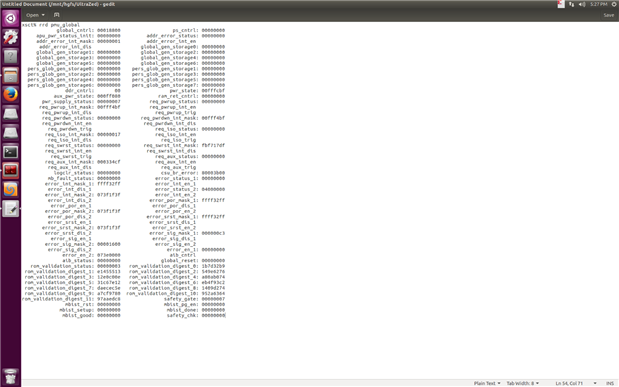Viewport: 619px width, 387px height.
Task: Click the rom_validation_status value 00000003
Action: [x=109, y=266]
